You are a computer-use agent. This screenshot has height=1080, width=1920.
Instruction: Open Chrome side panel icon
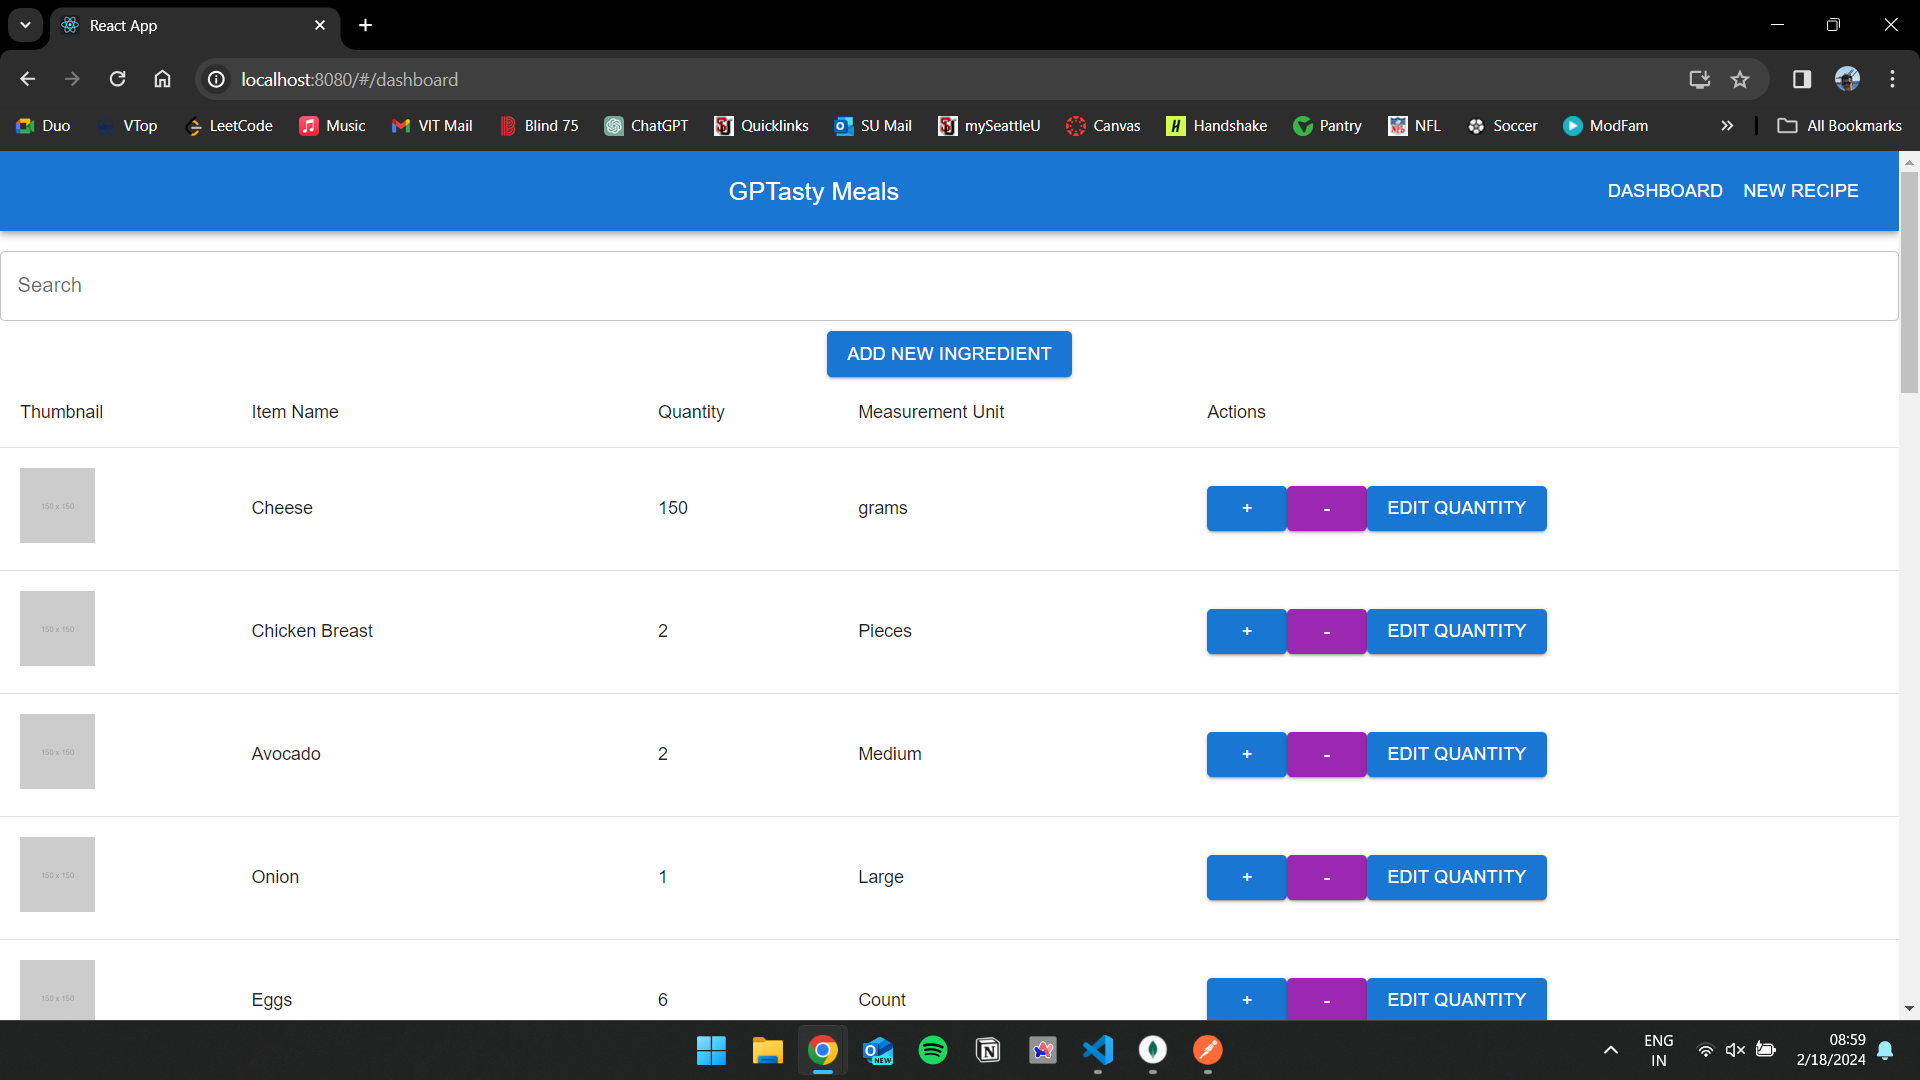[1801, 79]
